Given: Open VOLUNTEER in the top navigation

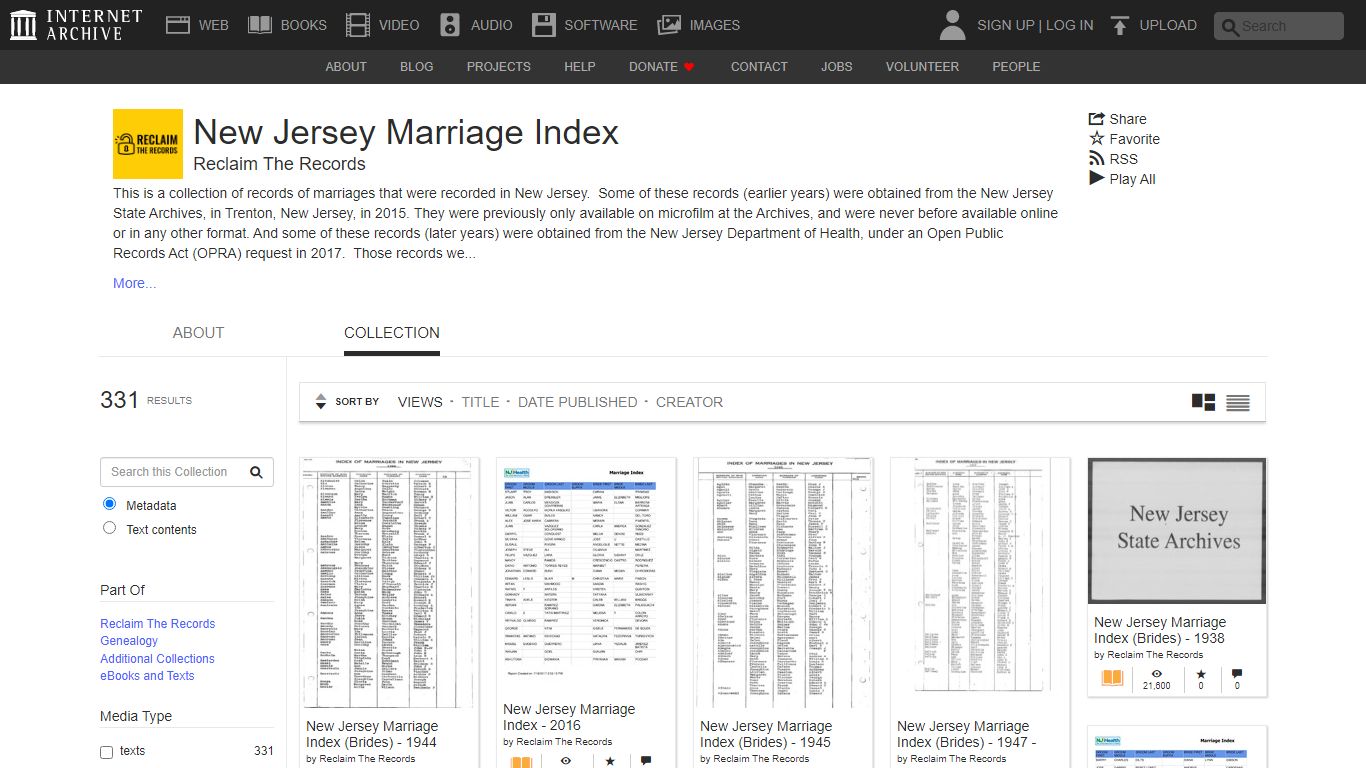Looking at the screenshot, I should tap(922, 67).
